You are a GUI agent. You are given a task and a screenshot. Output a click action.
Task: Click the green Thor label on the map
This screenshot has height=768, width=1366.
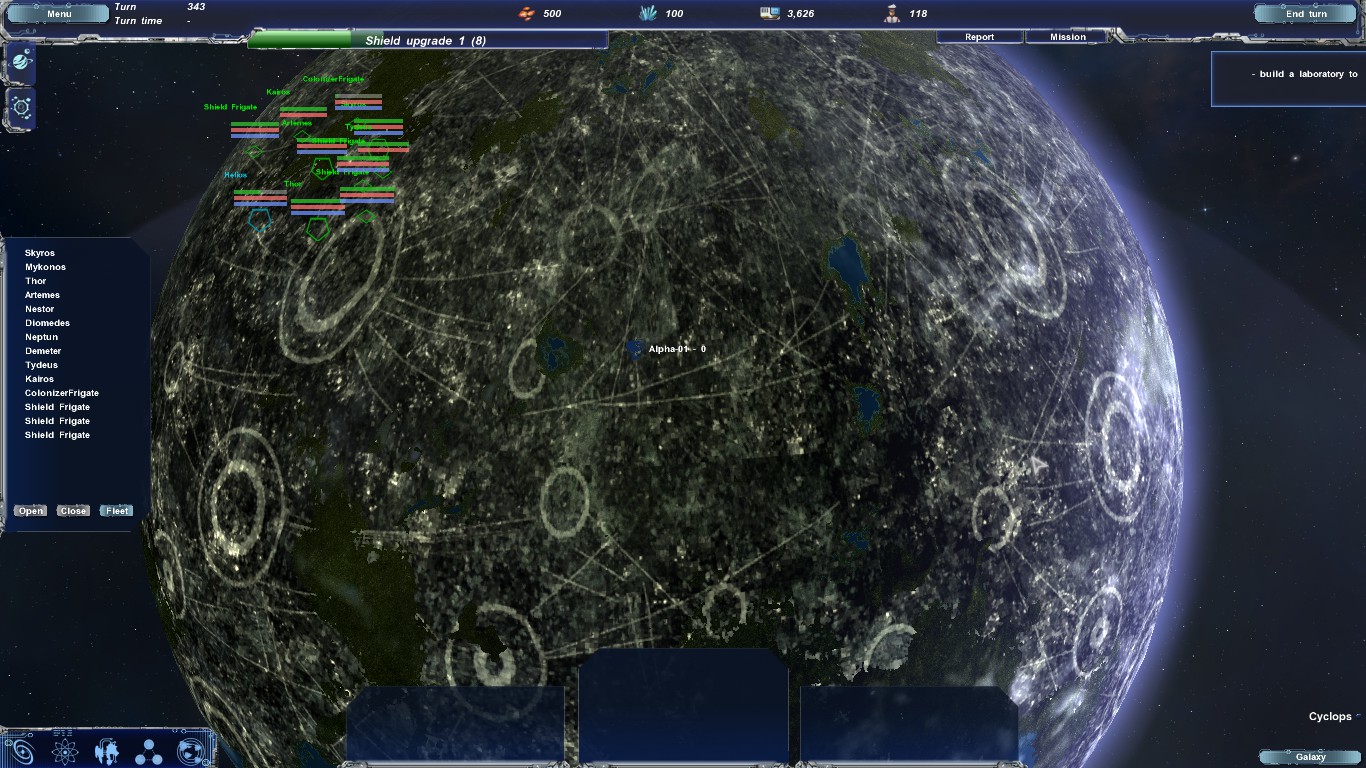[x=293, y=184]
